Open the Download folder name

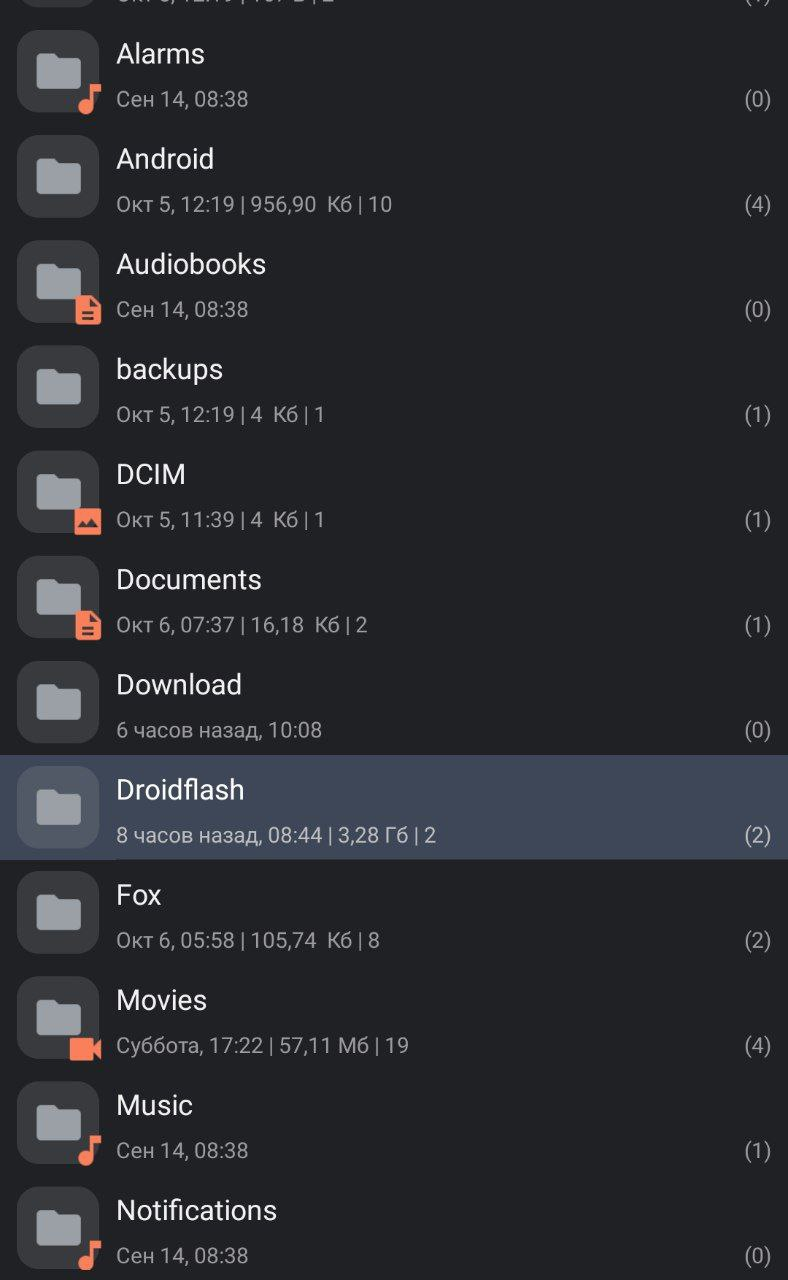click(179, 685)
